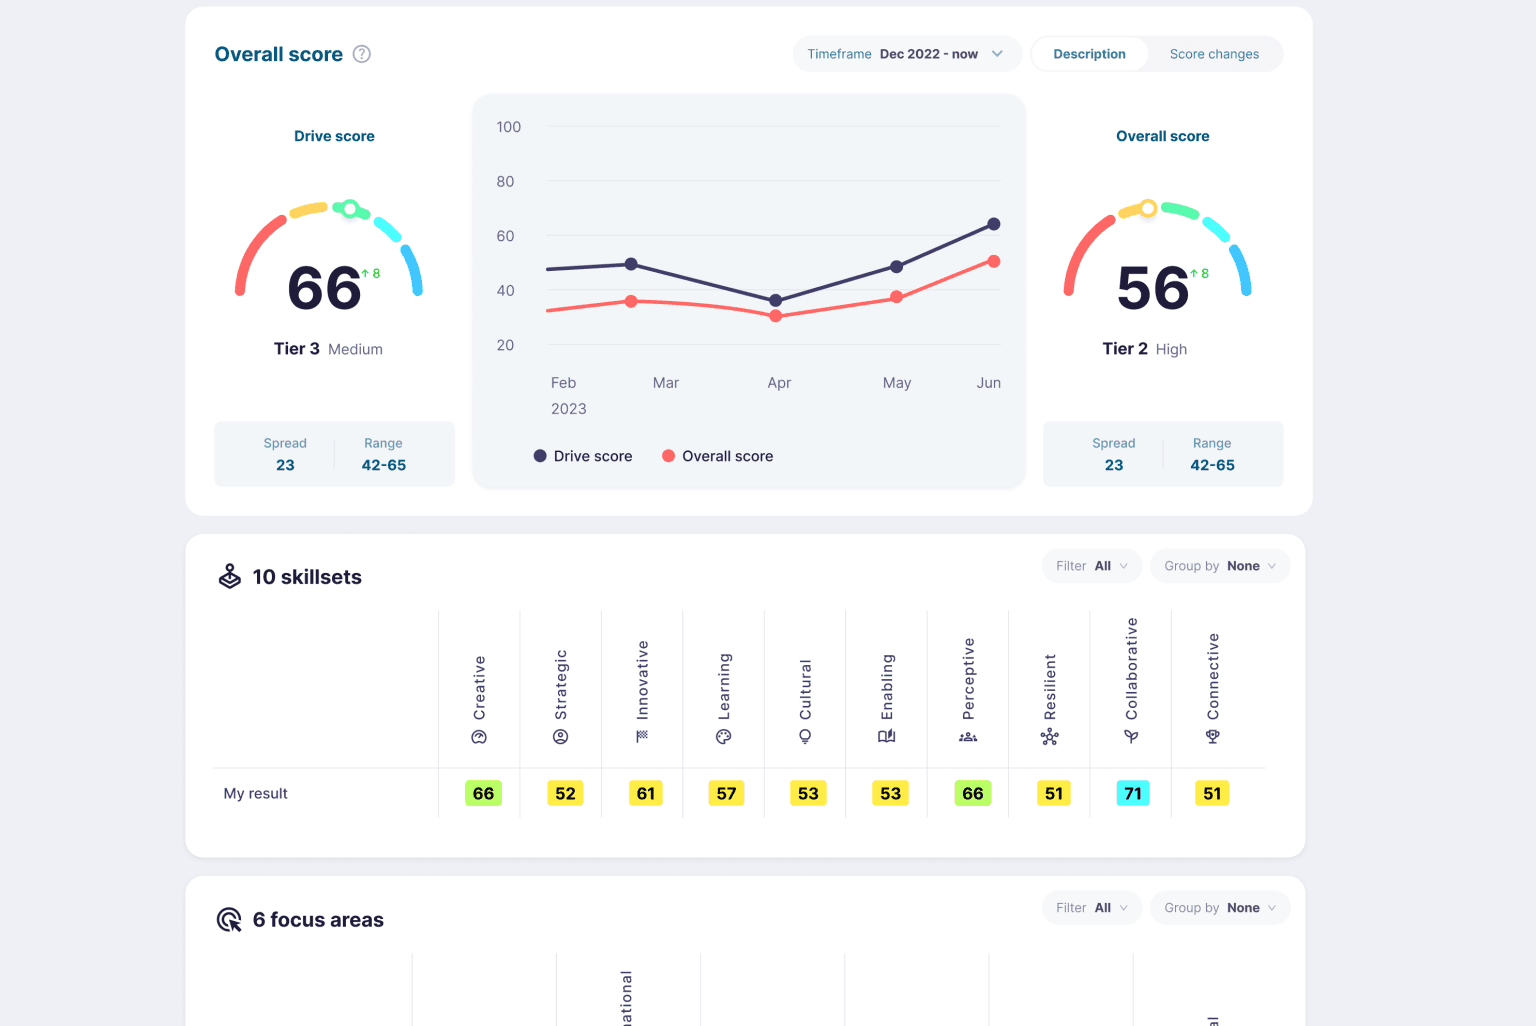Click the Strategic score 52 badge
Viewport: 1536px width, 1026px height.
[x=565, y=793]
